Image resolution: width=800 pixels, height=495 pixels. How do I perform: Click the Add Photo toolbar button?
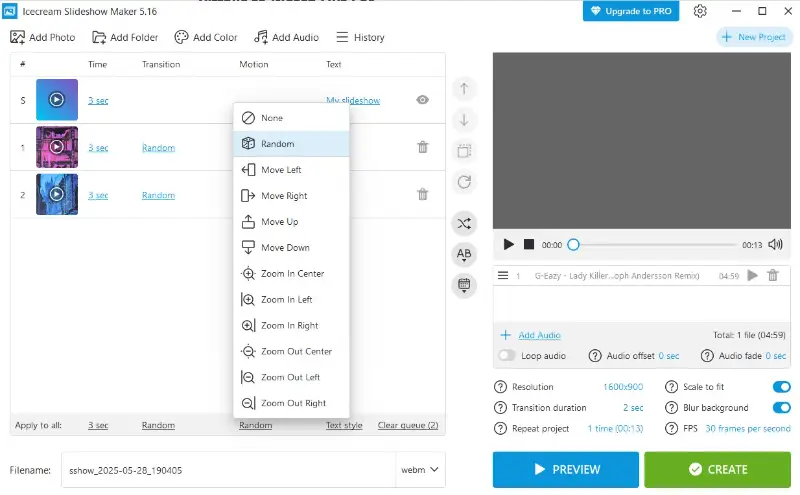point(43,37)
